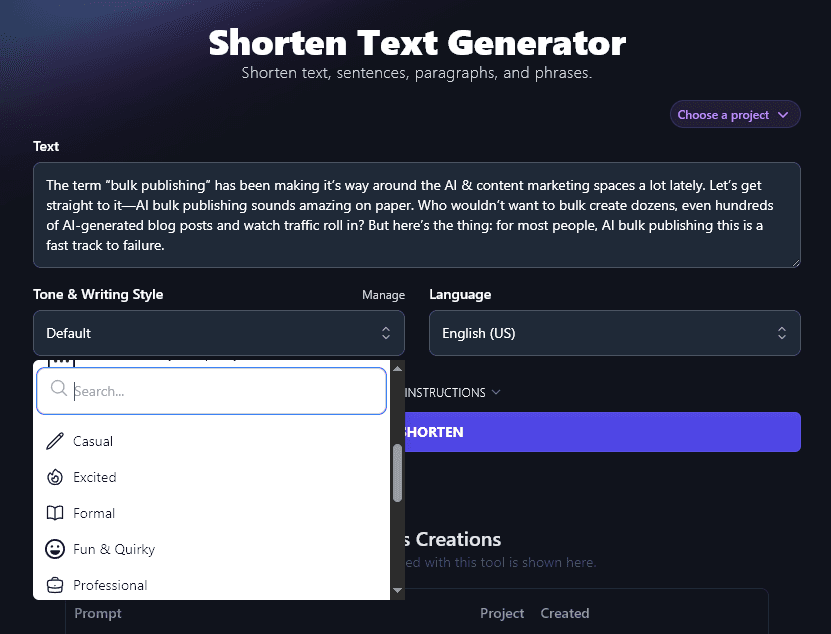Image resolution: width=831 pixels, height=634 pixels.
Task: Open the Language dropdown
Action: (x=614, y=332)
